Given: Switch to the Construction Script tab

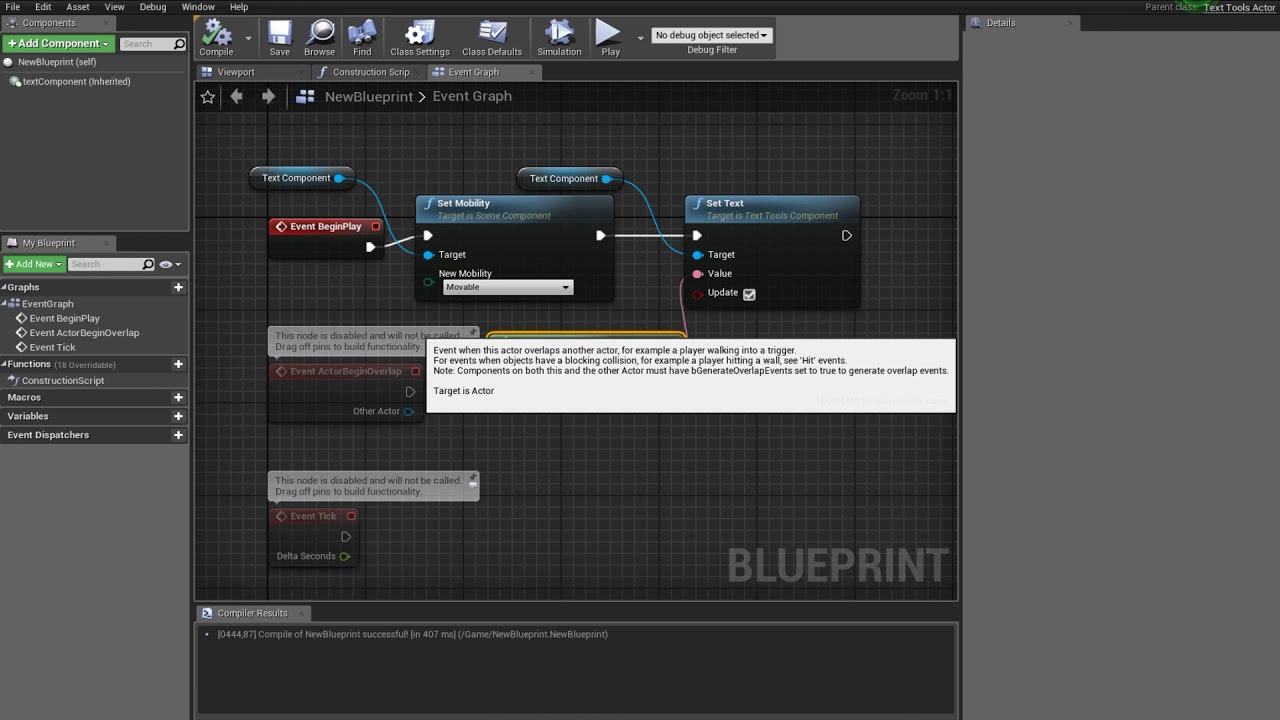Looking at the screenshot, I should coord(371,72).
